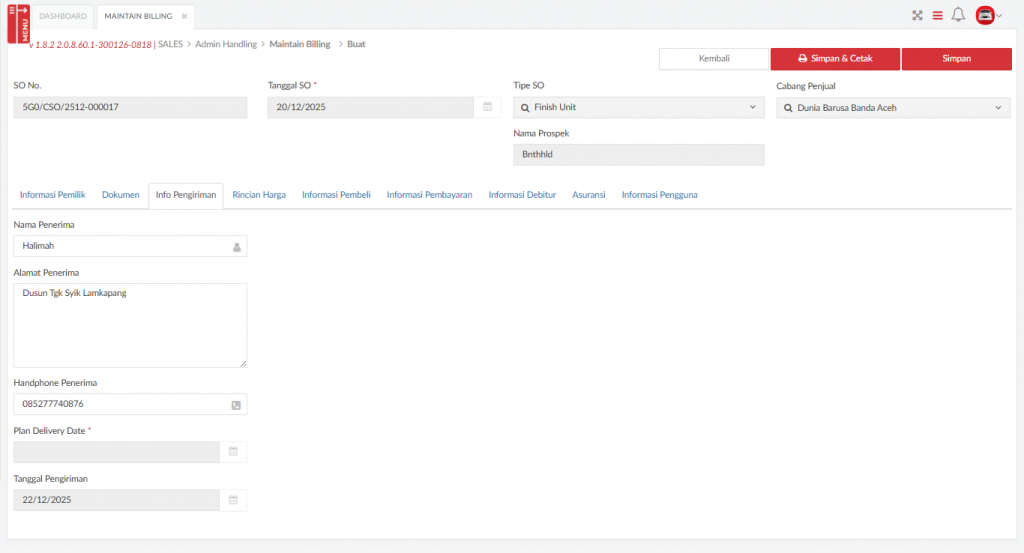Go to the Informasi Pembayaran tab
This screenshot has width=1024, height=553.
(429, 195)
